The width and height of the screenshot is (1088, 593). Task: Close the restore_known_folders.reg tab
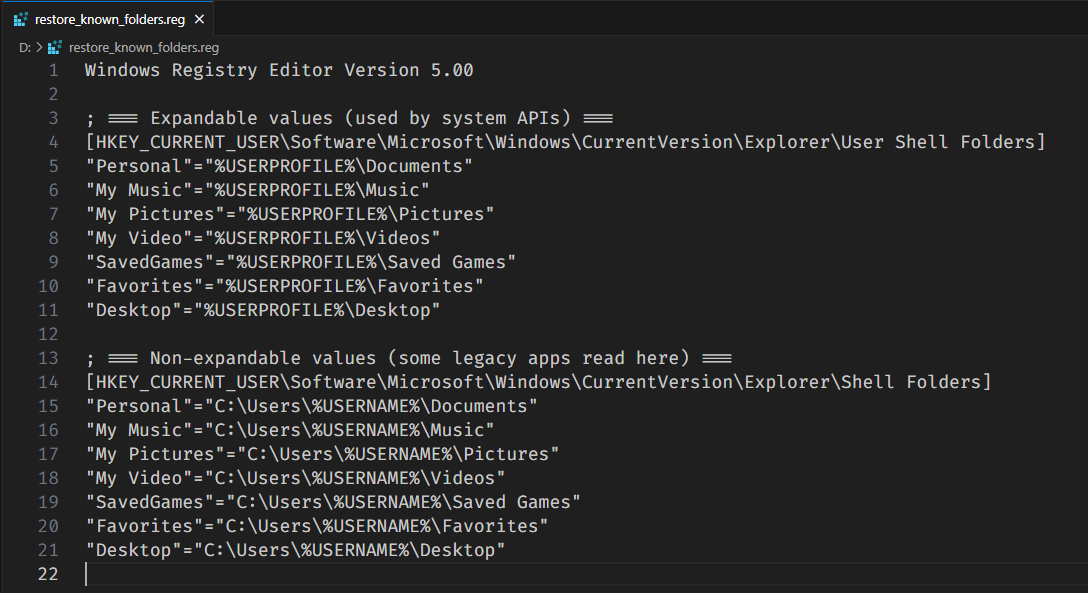click(200, 20)
